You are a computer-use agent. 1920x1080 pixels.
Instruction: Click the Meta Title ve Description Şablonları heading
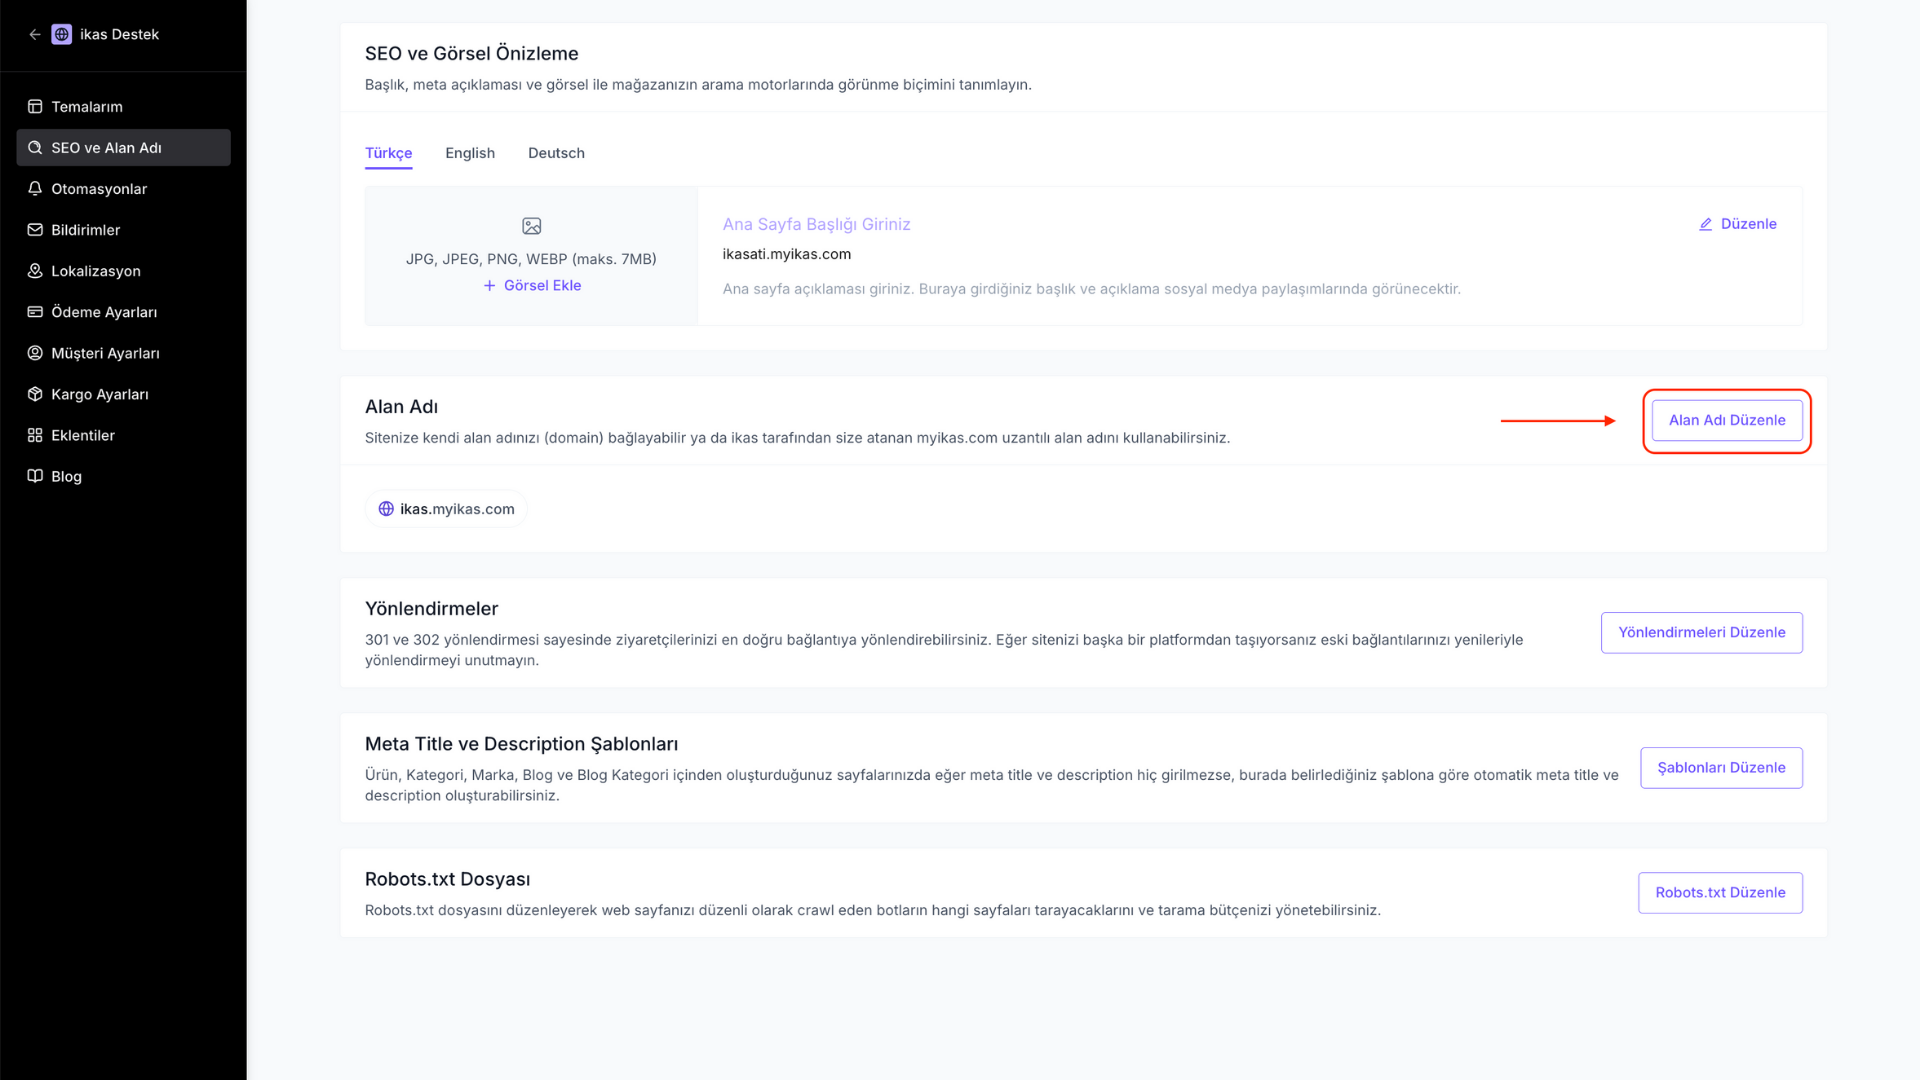pyautogui.click(x=521, y=744)
